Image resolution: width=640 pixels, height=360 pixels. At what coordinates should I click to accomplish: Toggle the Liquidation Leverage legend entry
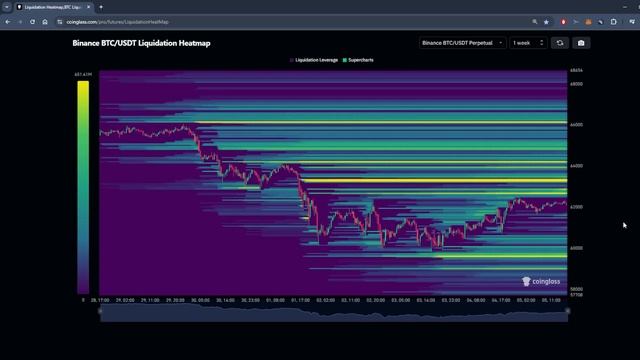(x=313, y=60)
